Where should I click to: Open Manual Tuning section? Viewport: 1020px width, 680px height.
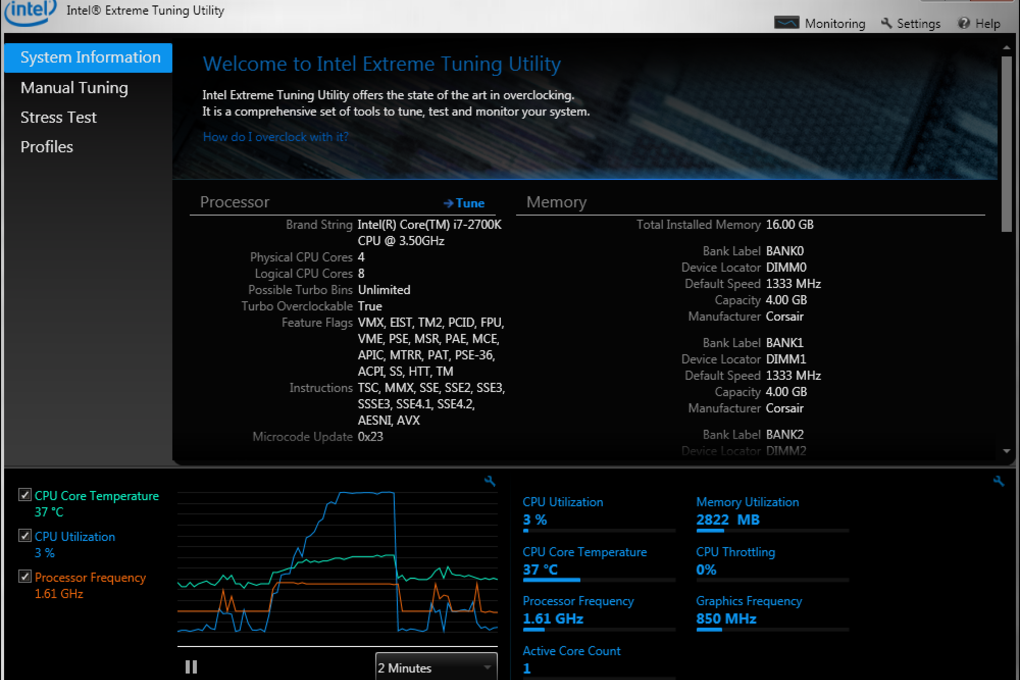[74, 88]
